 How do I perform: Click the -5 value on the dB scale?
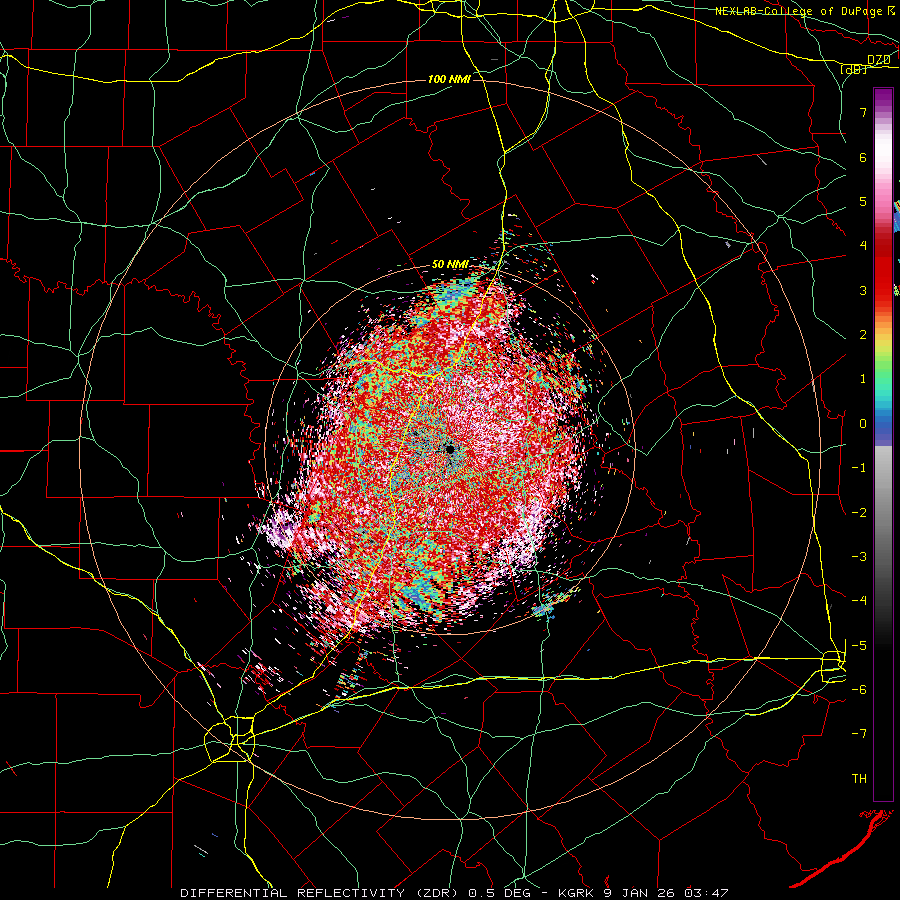tap(859, 645)
